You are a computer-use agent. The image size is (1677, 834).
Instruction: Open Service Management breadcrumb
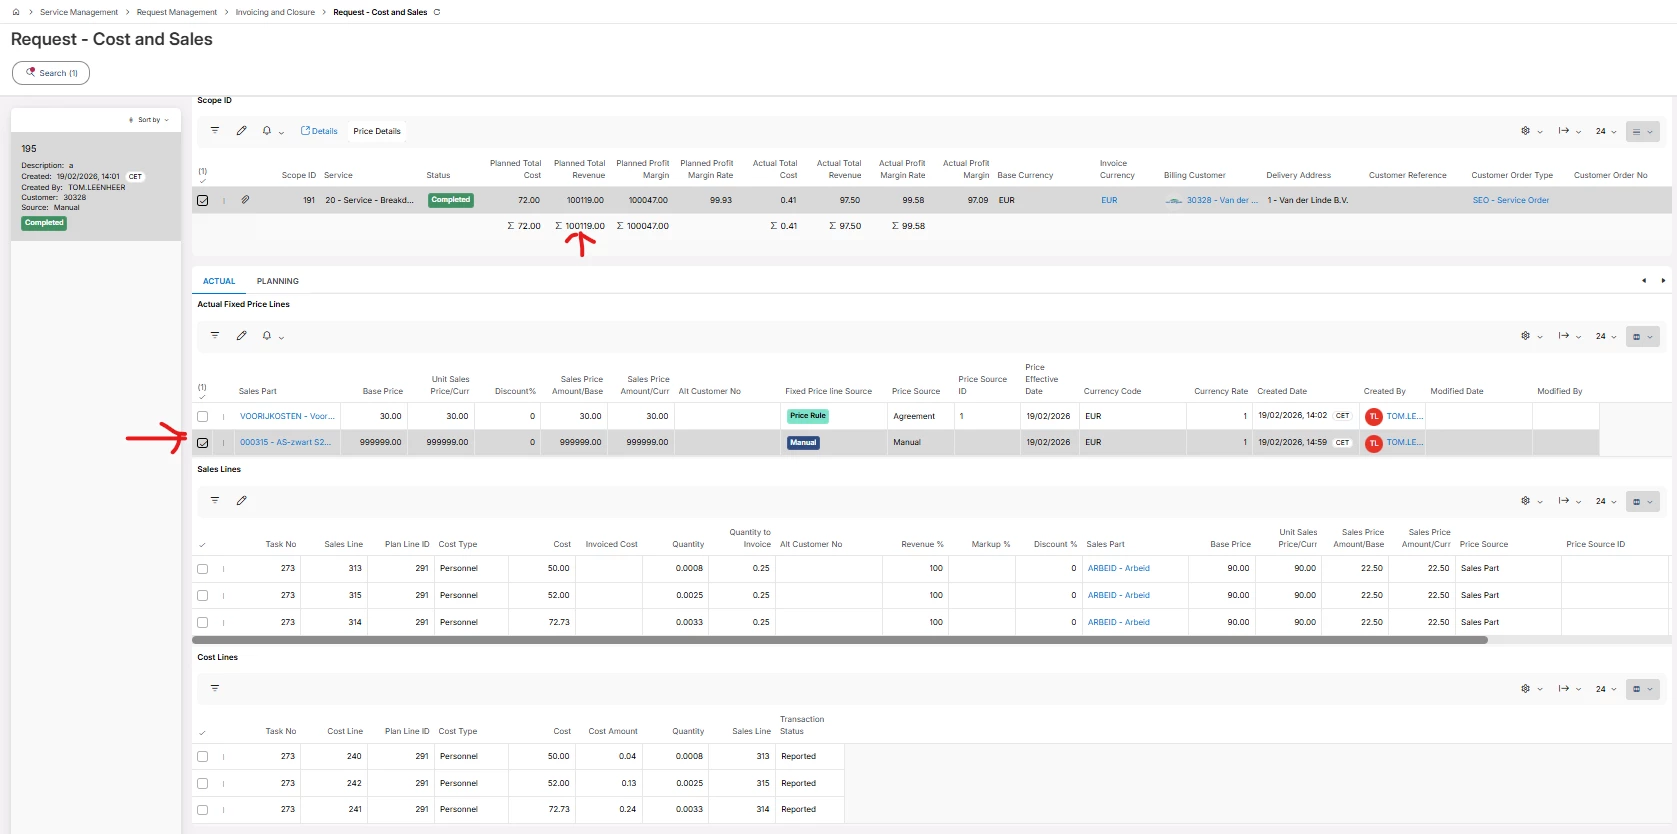pyautogui.click(x=79, y=12)
